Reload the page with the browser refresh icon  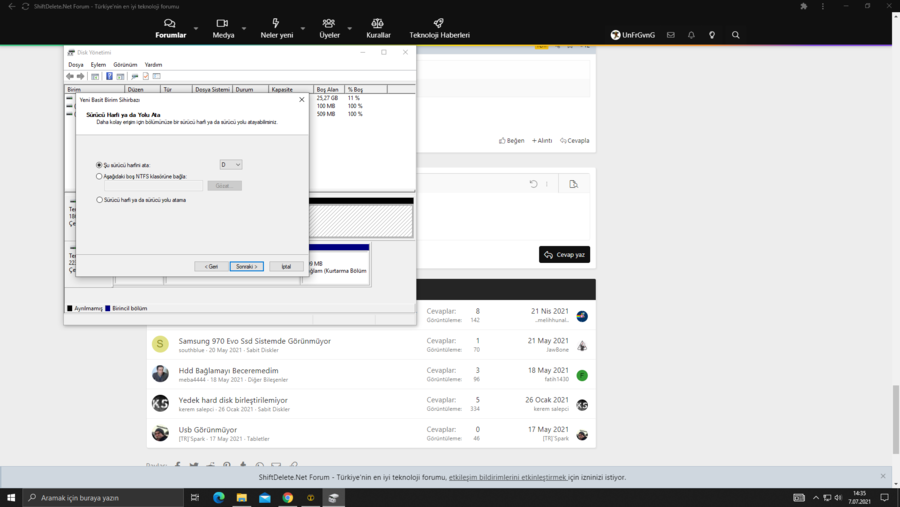pyautogui.click(x=25, y=6)
